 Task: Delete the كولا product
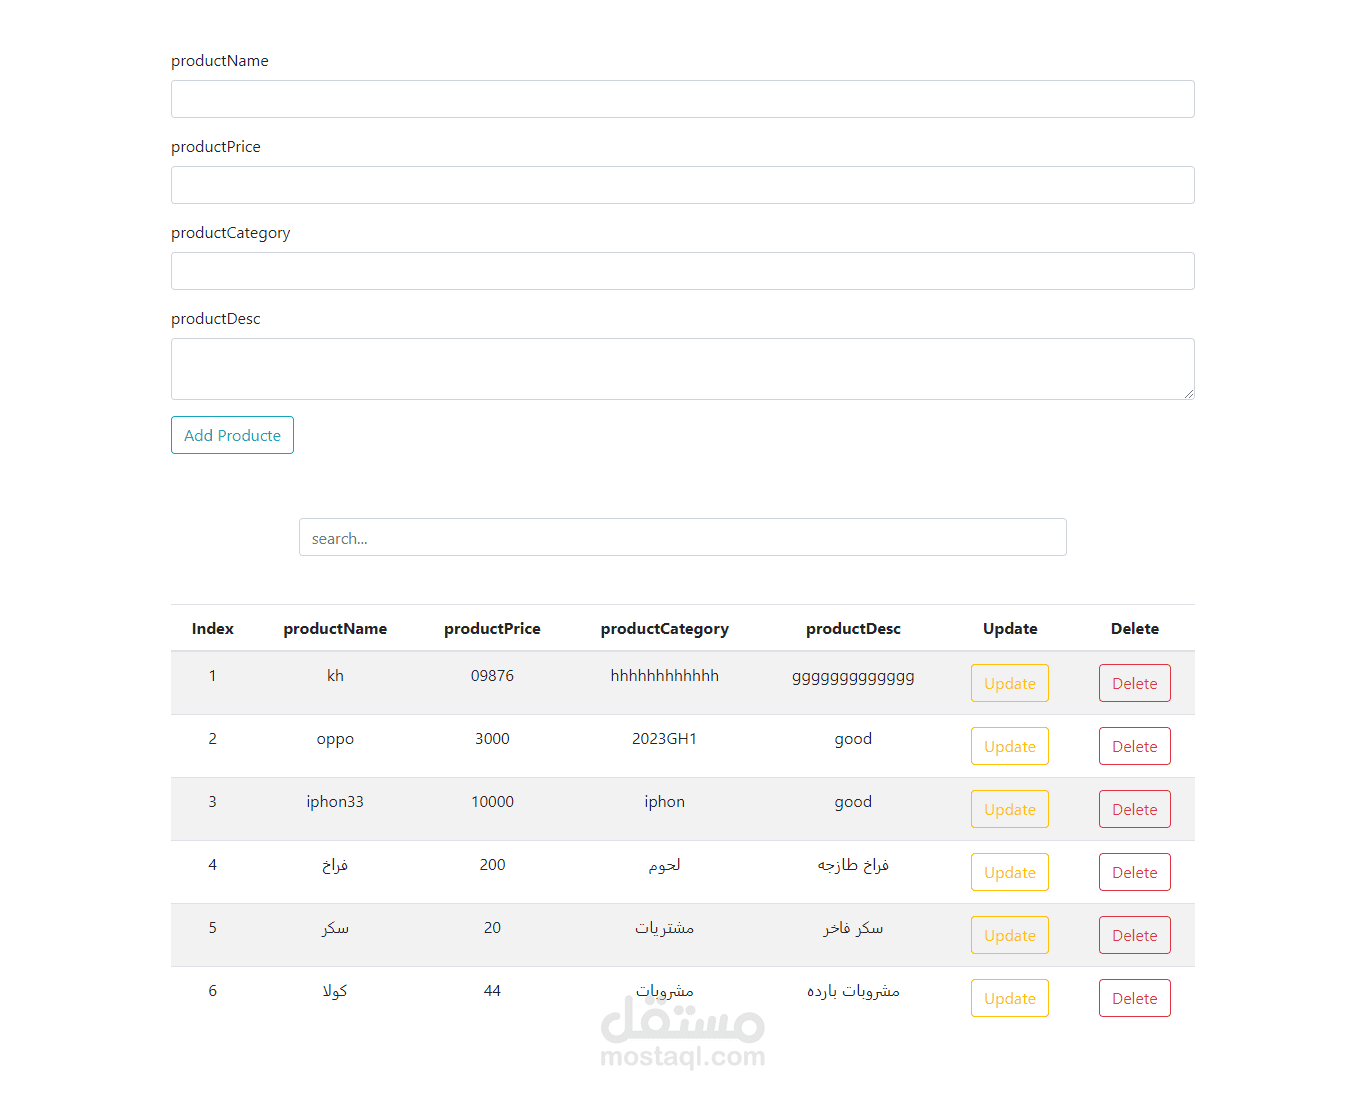coord(1134,998)
